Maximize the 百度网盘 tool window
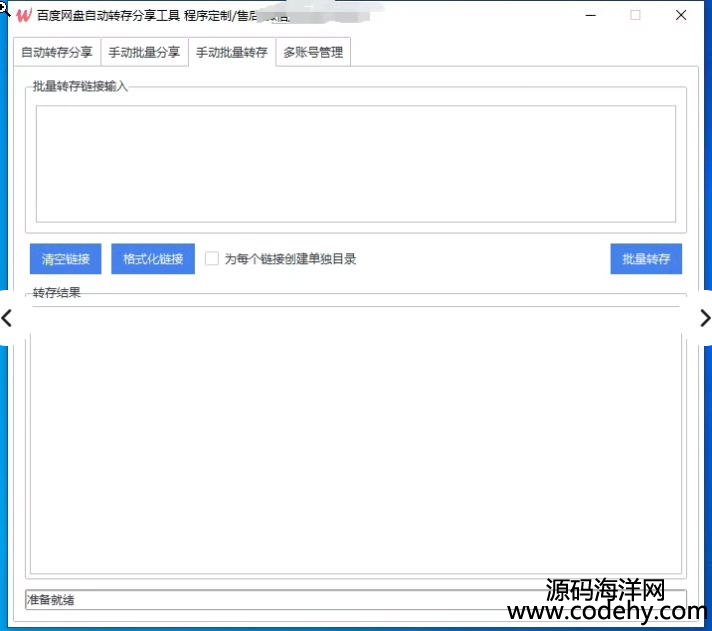 635,16
